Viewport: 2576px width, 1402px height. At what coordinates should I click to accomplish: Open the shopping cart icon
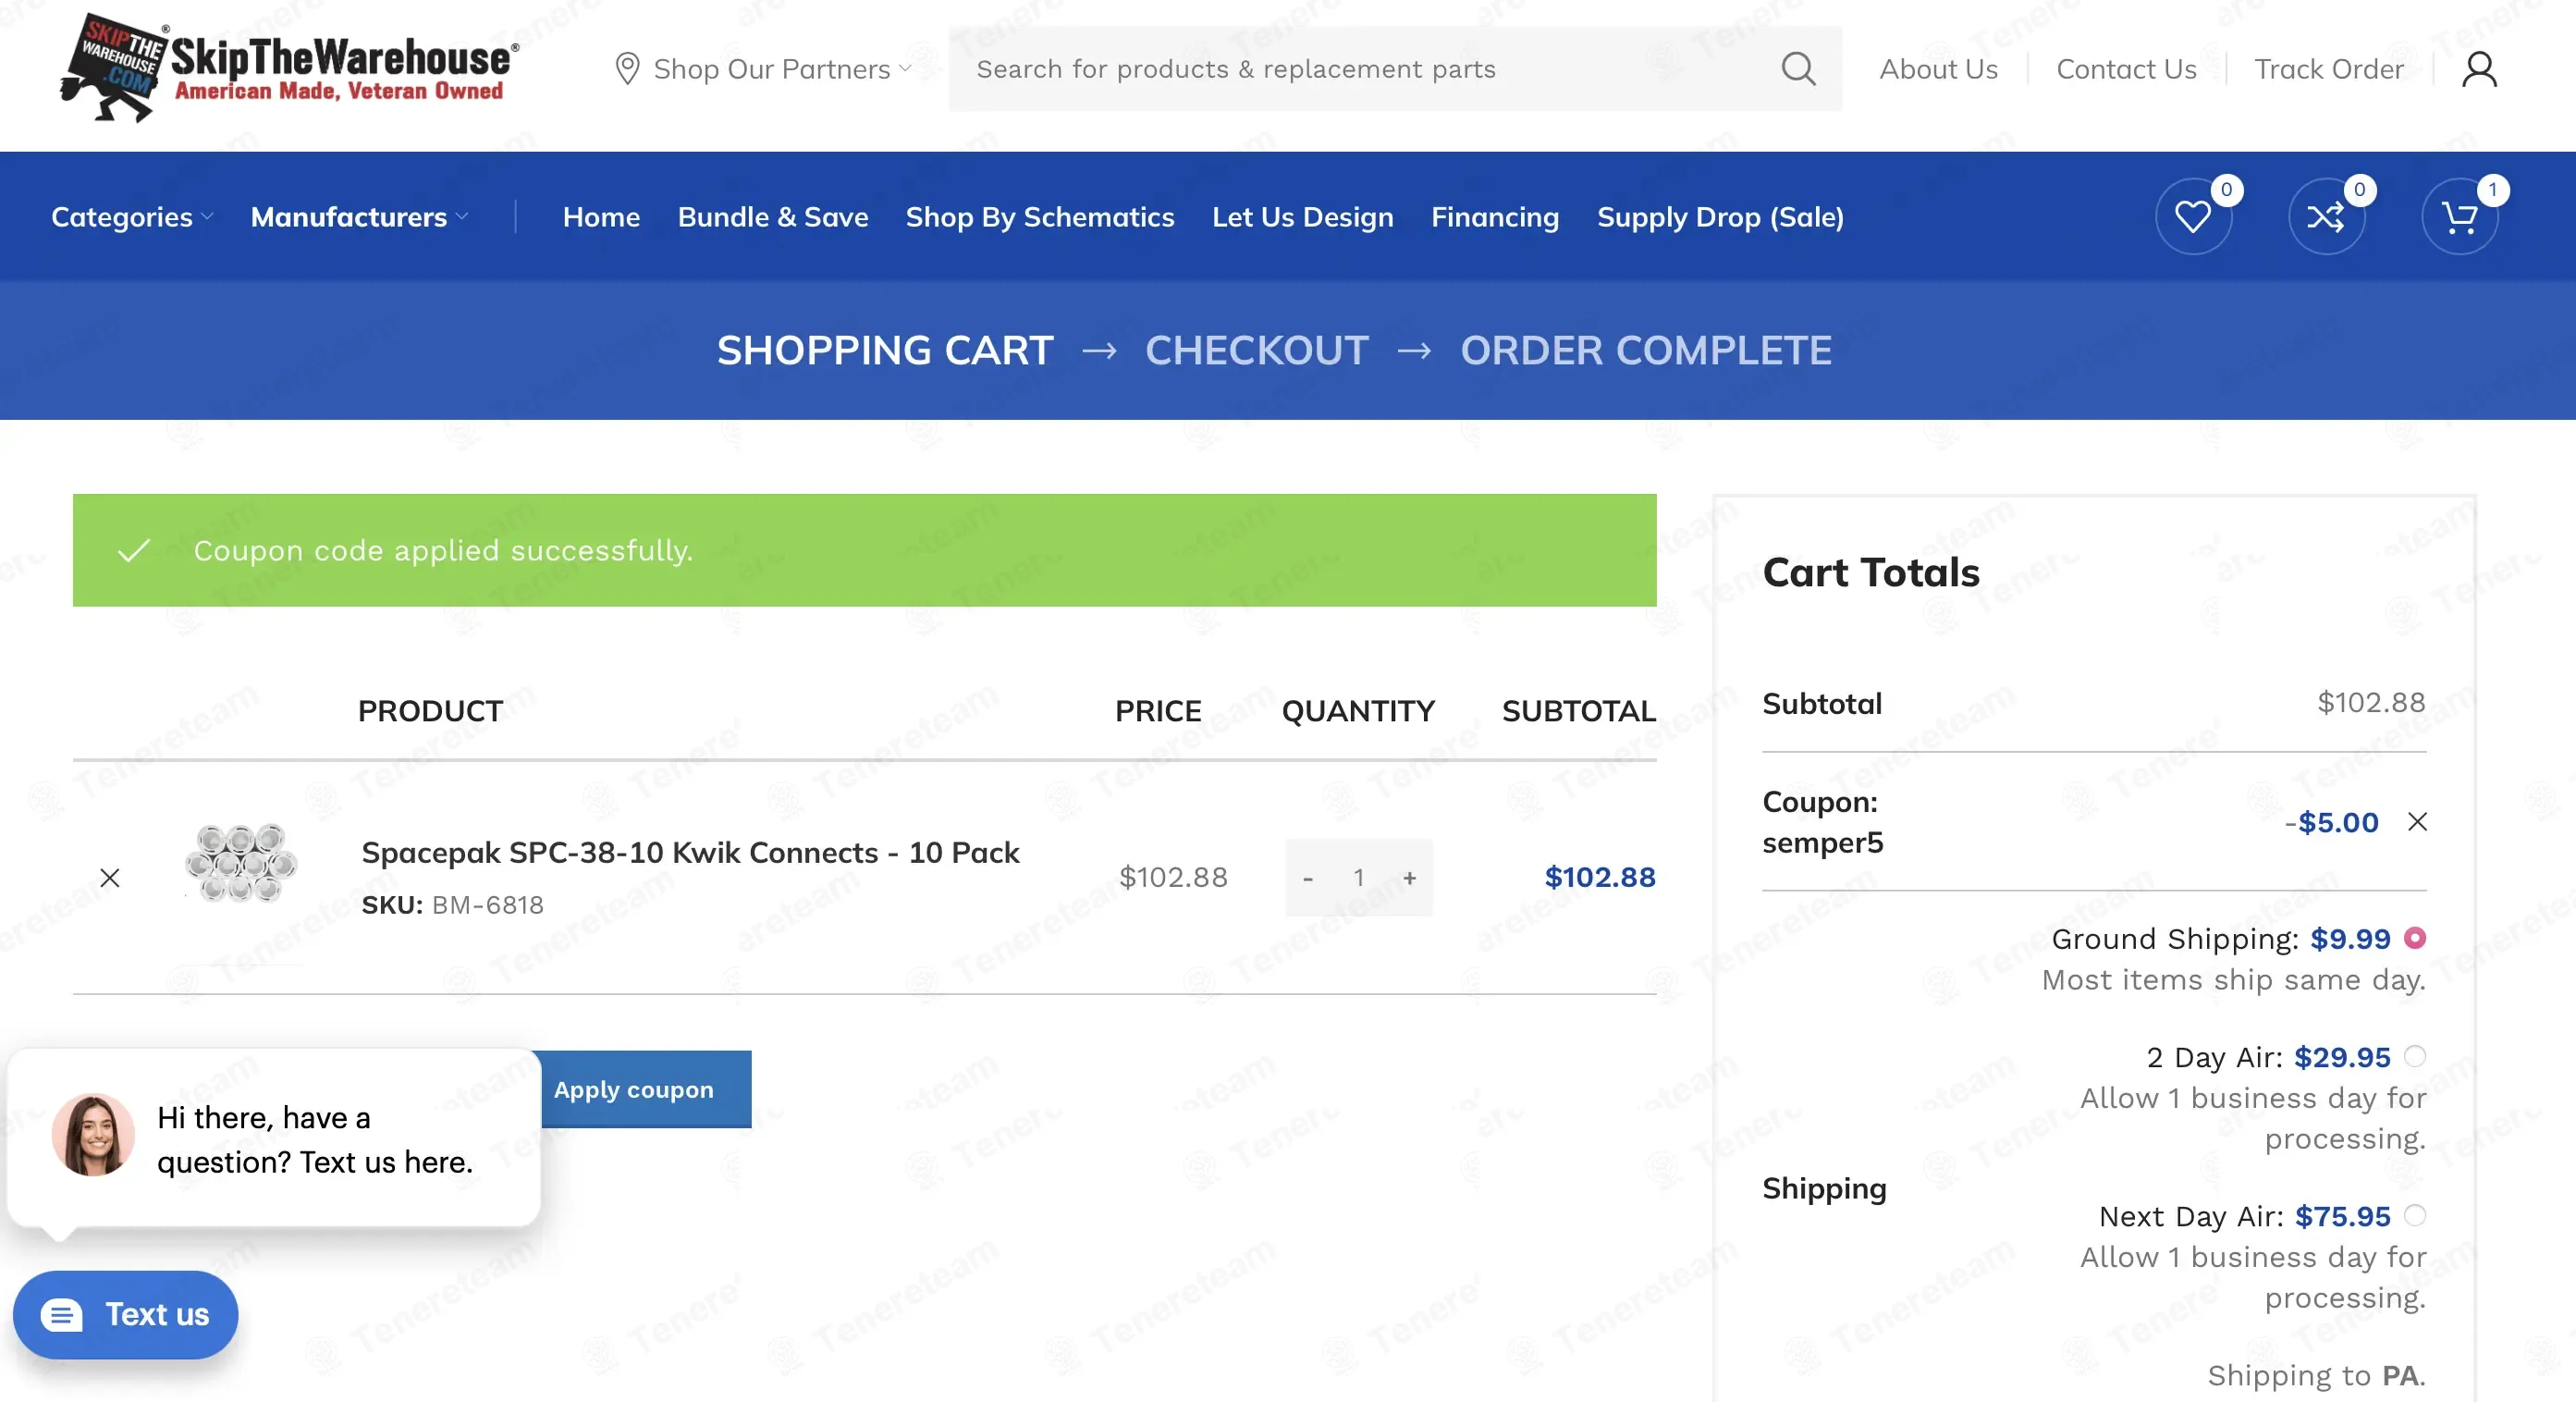pos(2459,217)
